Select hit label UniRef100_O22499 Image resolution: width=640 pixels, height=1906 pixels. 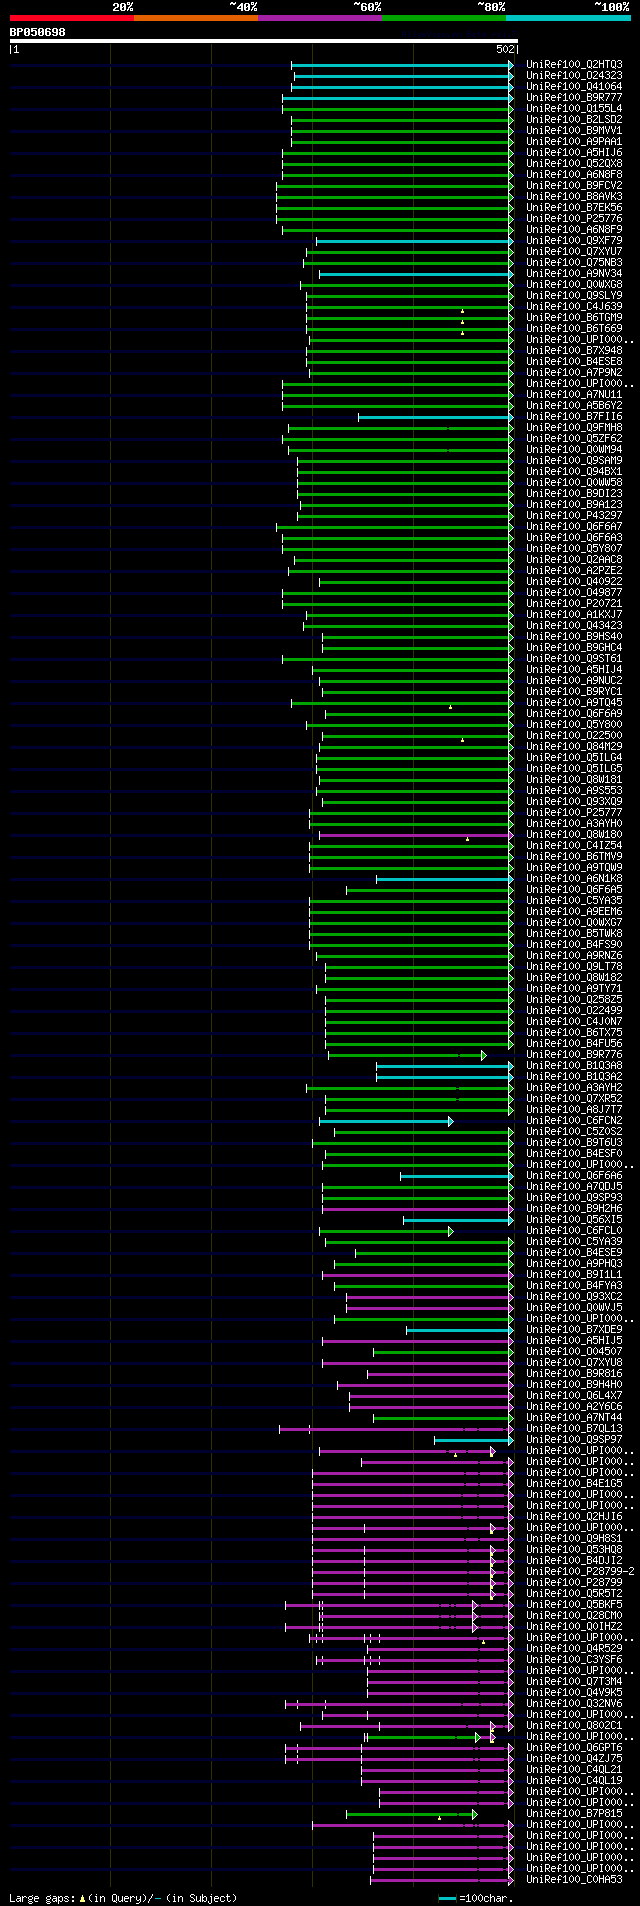point(574,1011)
